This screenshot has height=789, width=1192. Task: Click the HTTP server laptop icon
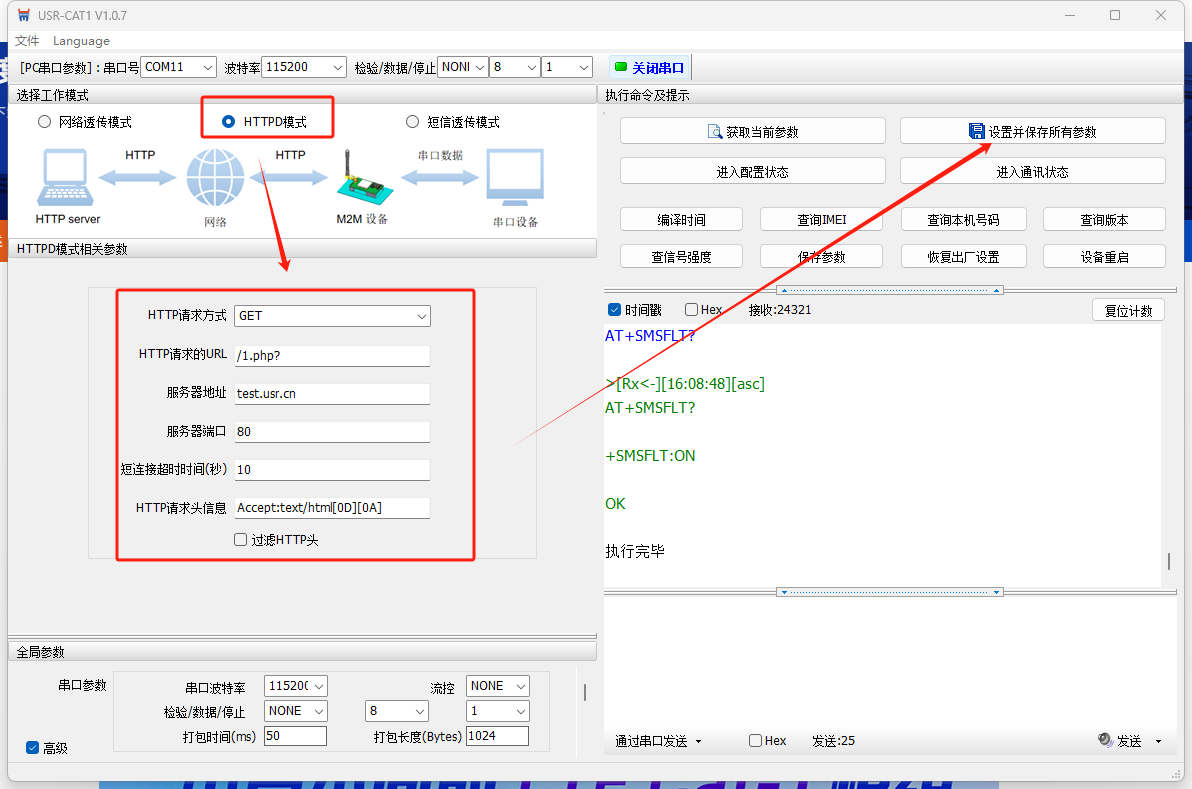click(x=65, y=177)
